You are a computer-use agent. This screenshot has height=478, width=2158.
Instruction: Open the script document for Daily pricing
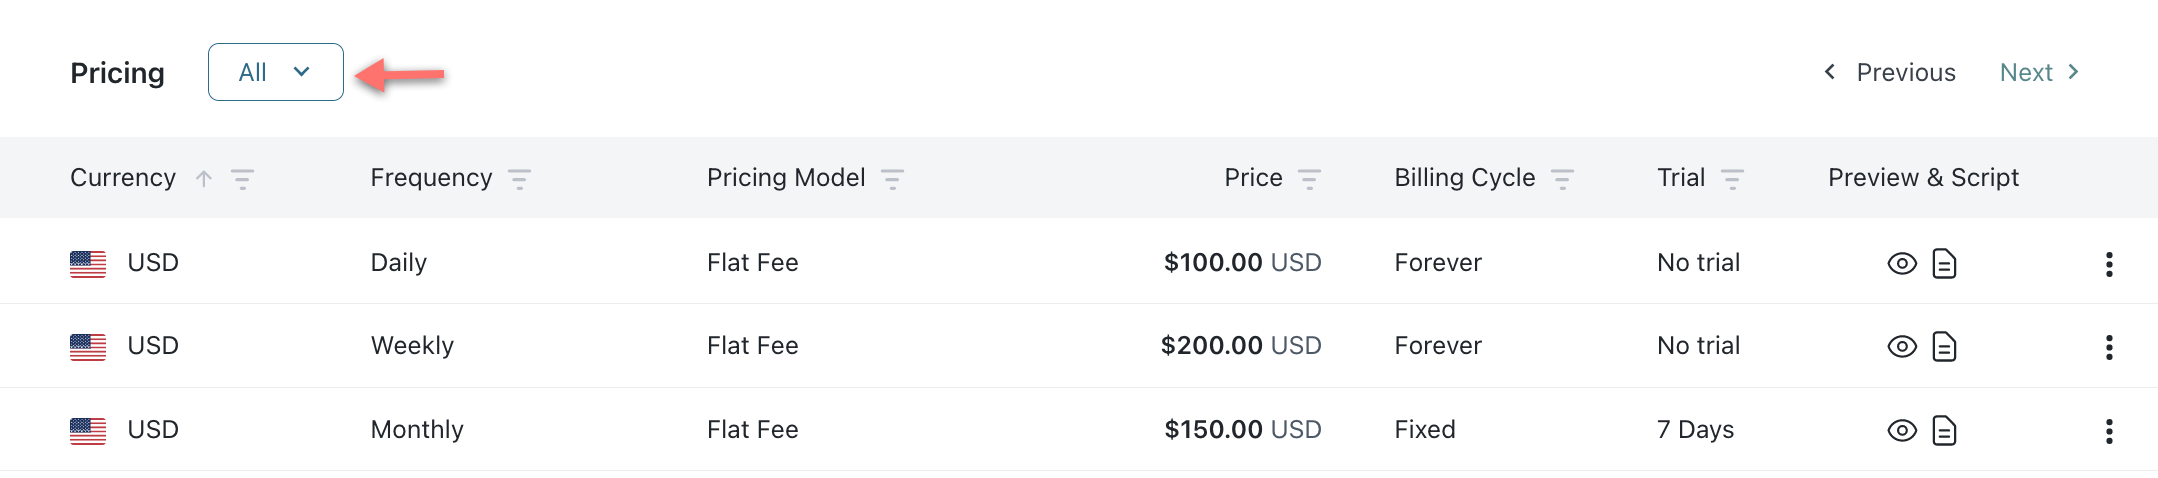coord(1944,263)
